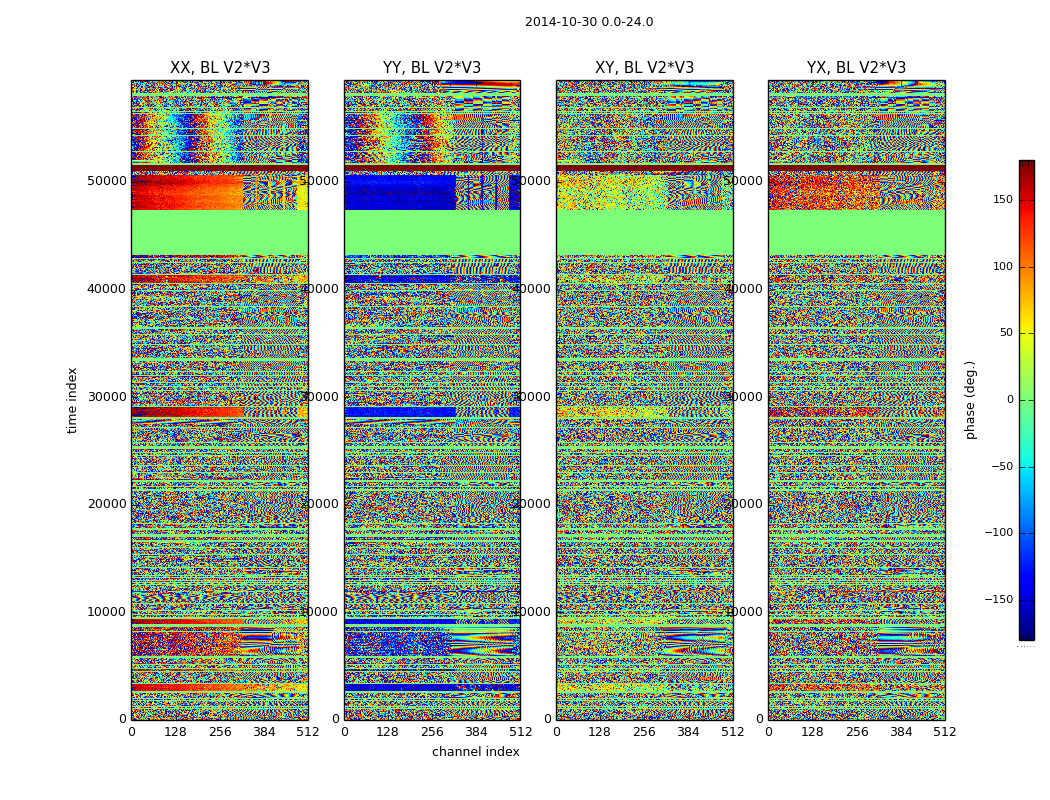This screenshot has height=800, width=1050.
Task: Click the "phase (deg.)" colorbar label
Action: 970,400
